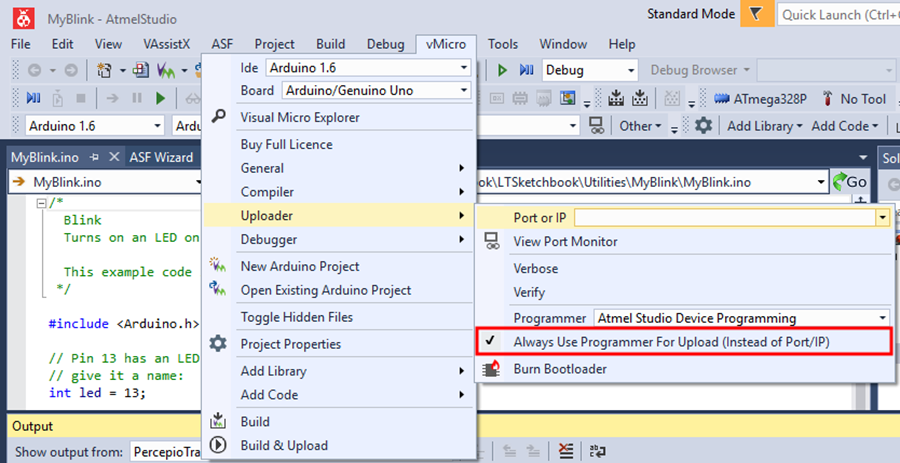Image resolution: width=900 pixels, height=463 pixels.
Task: Click the Visual Micro Vm toolbar icon
Action: pos(166,71)
